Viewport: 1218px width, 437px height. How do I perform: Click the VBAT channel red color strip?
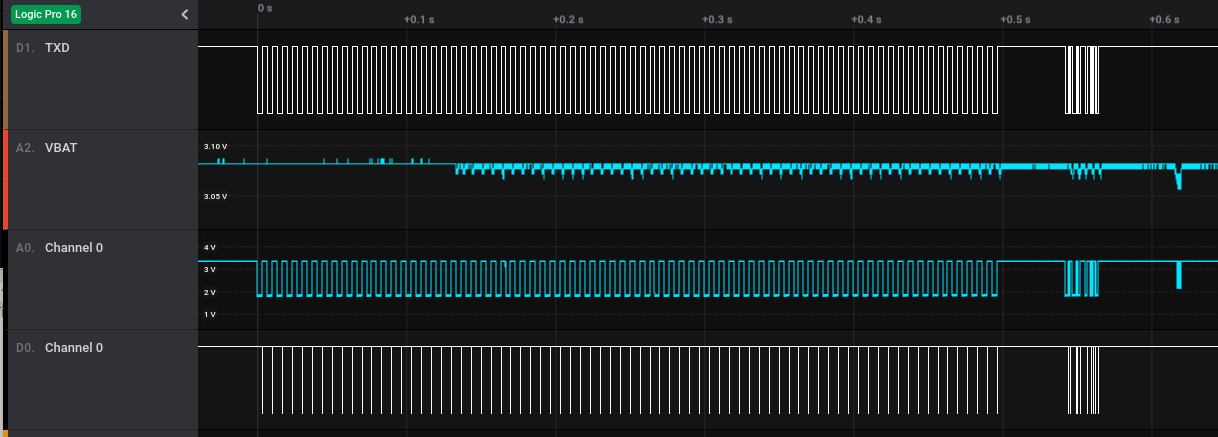tap(5, 180)
